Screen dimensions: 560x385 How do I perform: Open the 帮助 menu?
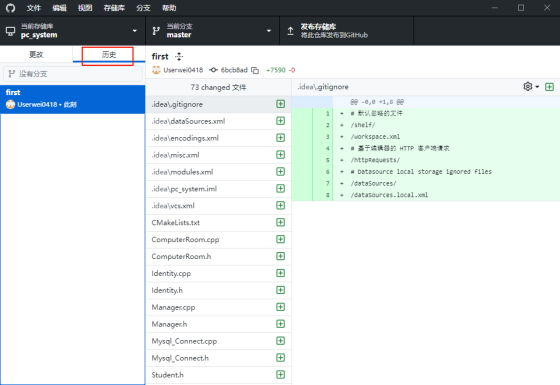tap(169, 8)
